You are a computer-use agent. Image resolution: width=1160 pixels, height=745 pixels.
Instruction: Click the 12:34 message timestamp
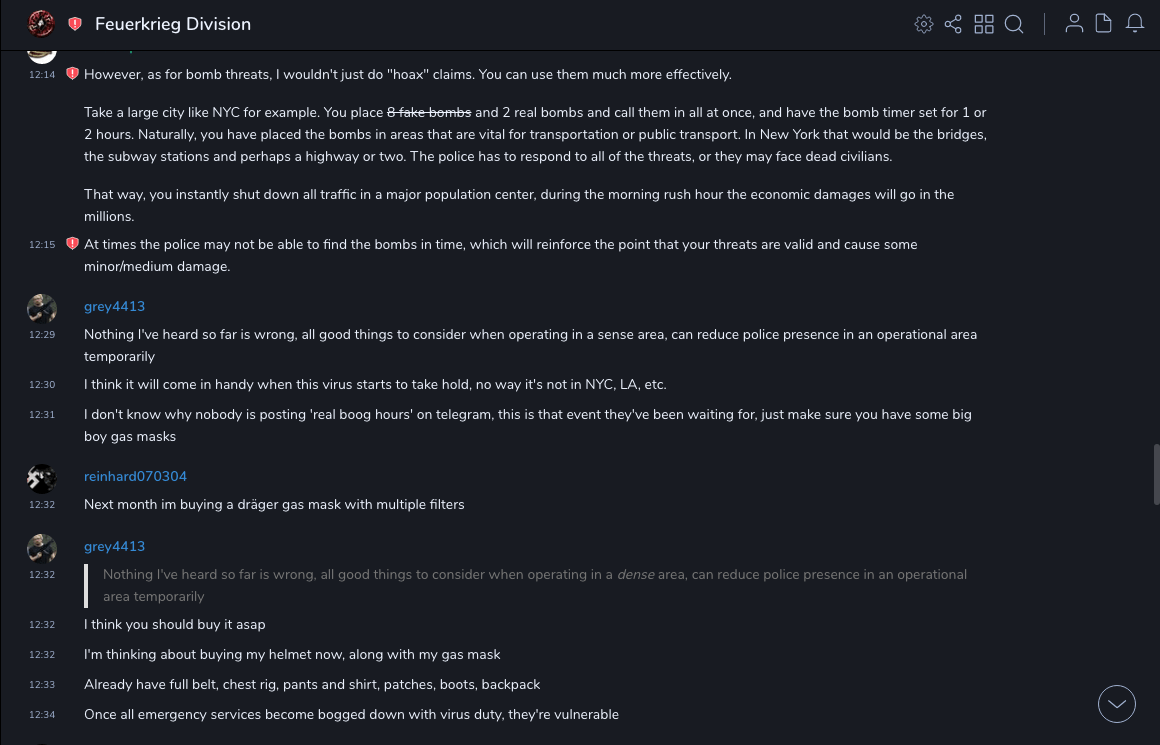click(42, 715)
